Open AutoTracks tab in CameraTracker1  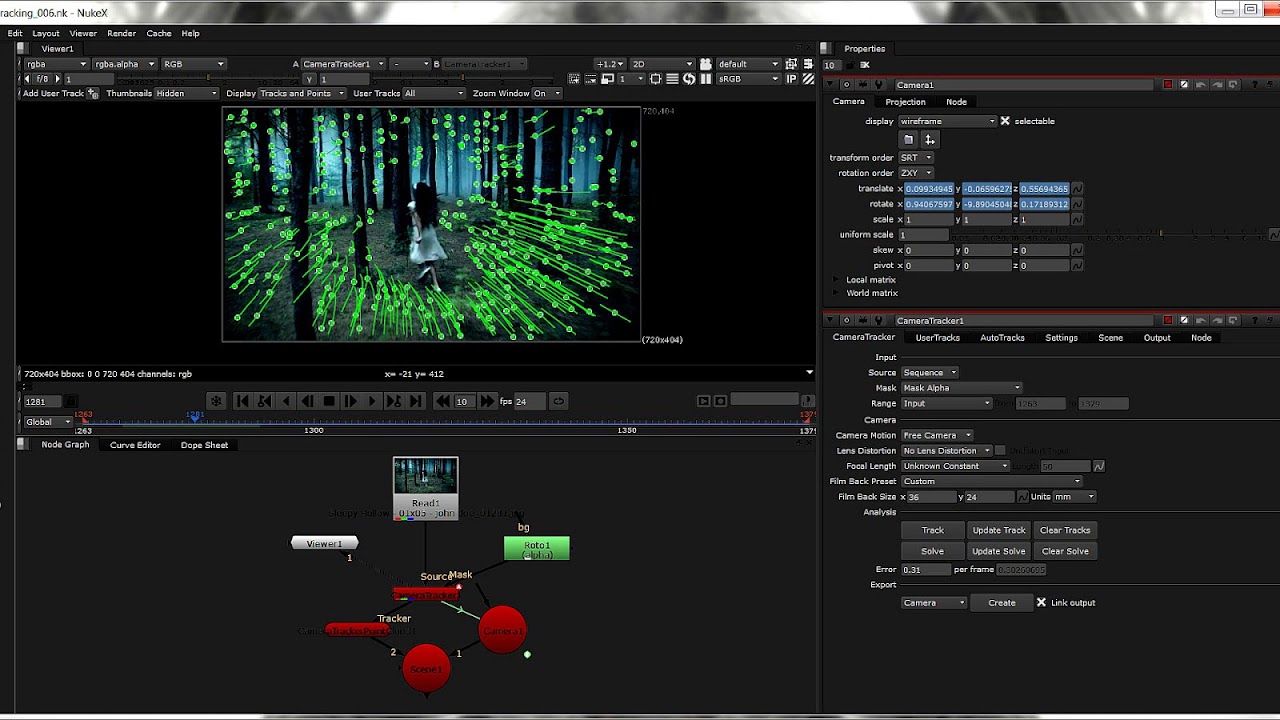click(x=1002, y=338)
